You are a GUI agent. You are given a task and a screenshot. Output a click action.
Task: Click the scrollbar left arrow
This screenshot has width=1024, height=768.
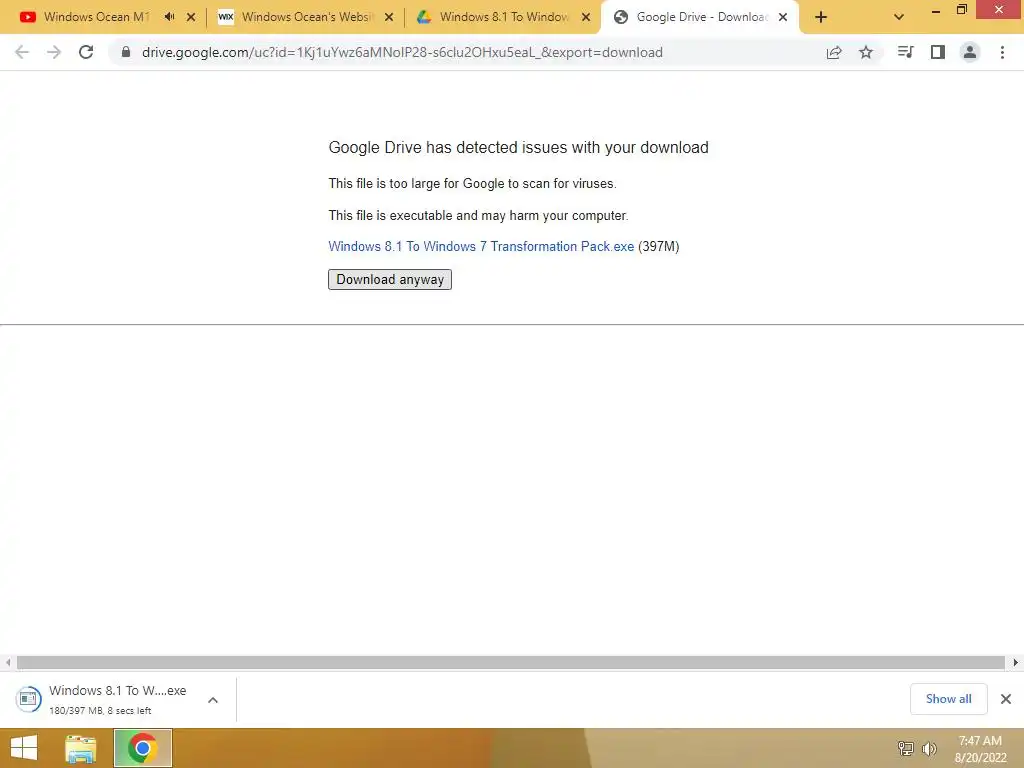pyautogui.click(x=8, y=662)
